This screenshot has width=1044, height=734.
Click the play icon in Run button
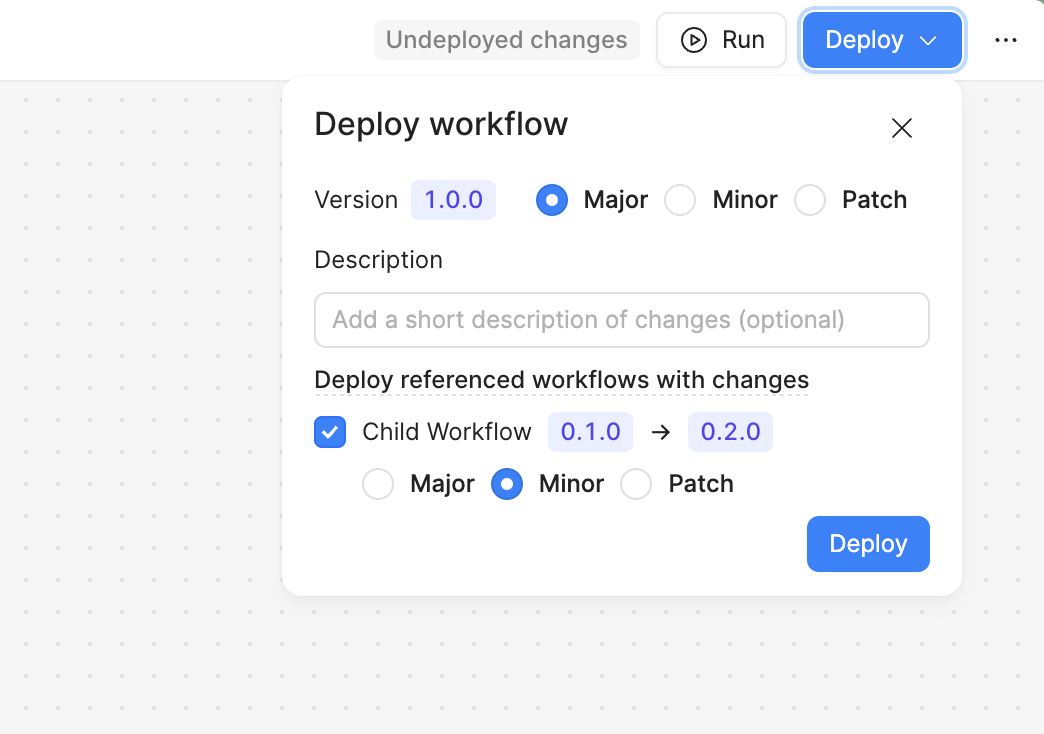(693, 40)
